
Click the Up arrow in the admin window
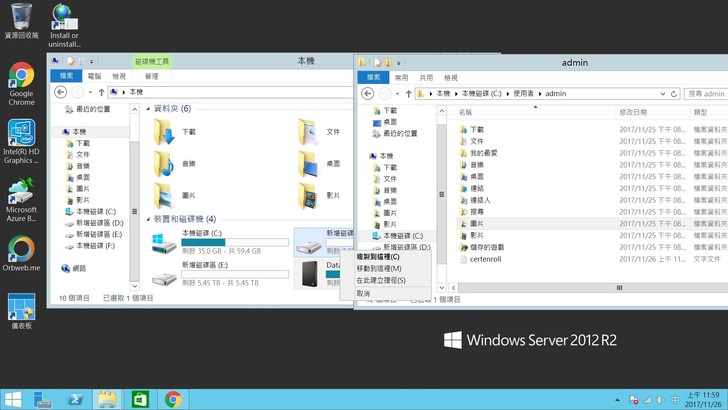[408, 94]
